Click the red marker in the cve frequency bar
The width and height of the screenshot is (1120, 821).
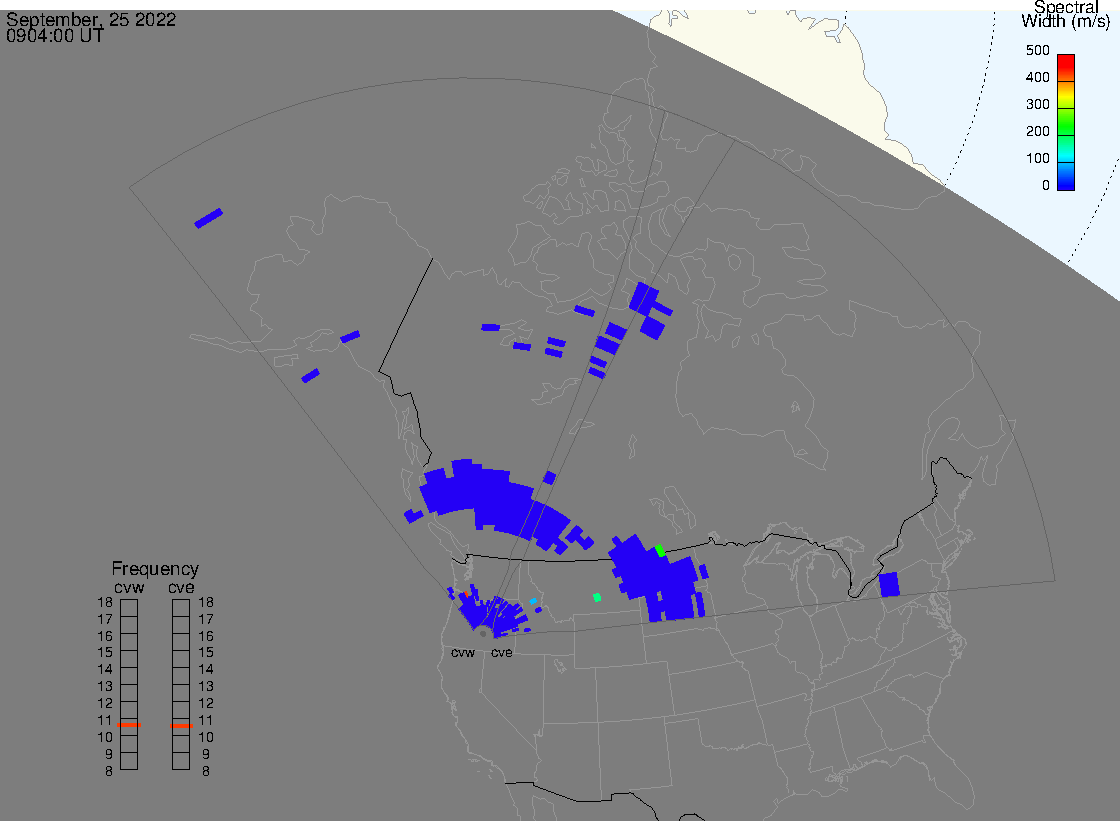(x=181, y=725)
